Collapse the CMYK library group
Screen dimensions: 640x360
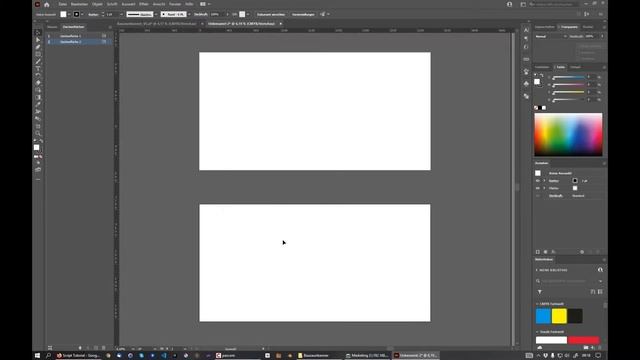coord(537,304)
